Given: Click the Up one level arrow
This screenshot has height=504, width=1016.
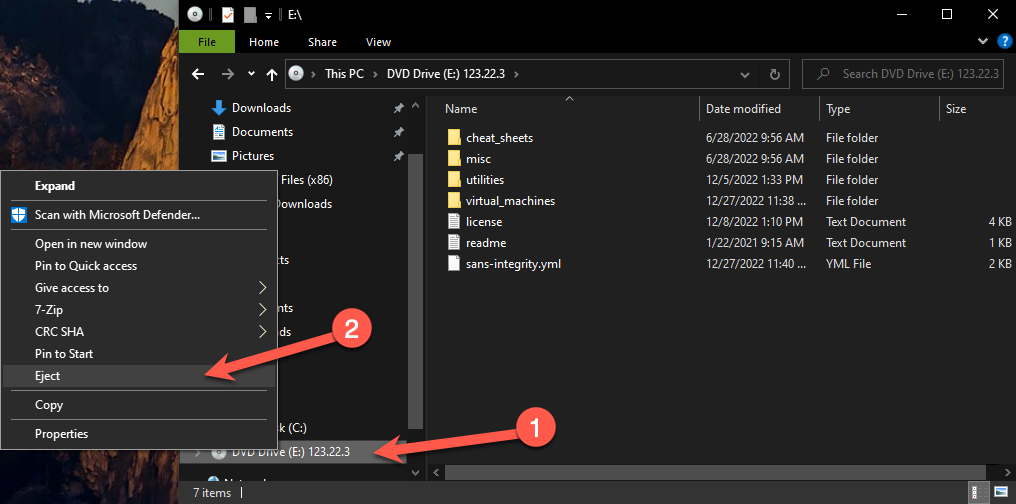Looking at the screenshot, I should pos(273,75).
